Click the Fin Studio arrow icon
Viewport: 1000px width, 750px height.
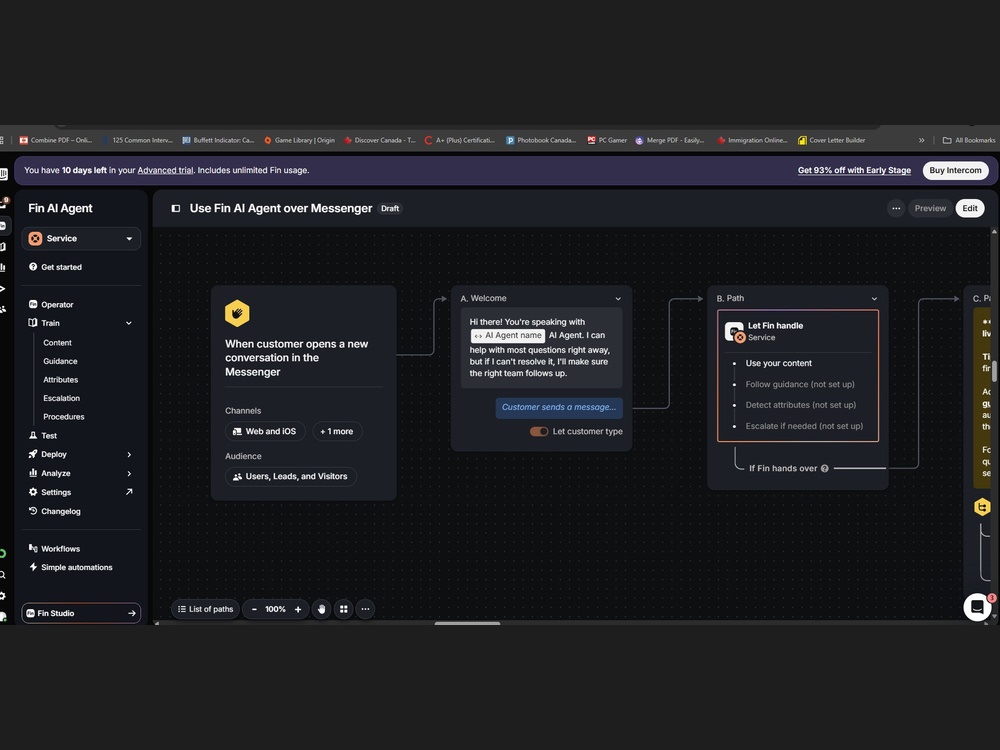131,614
